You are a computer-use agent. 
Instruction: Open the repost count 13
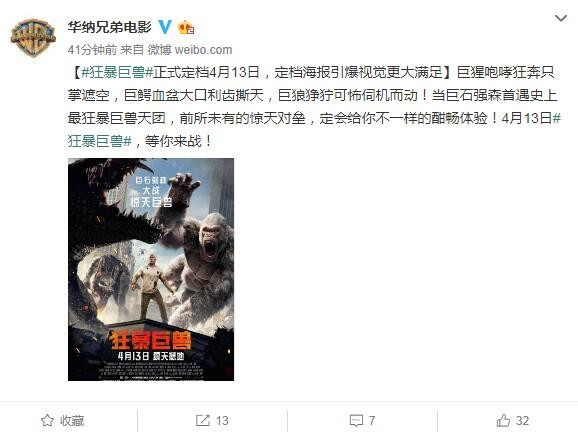222,421
